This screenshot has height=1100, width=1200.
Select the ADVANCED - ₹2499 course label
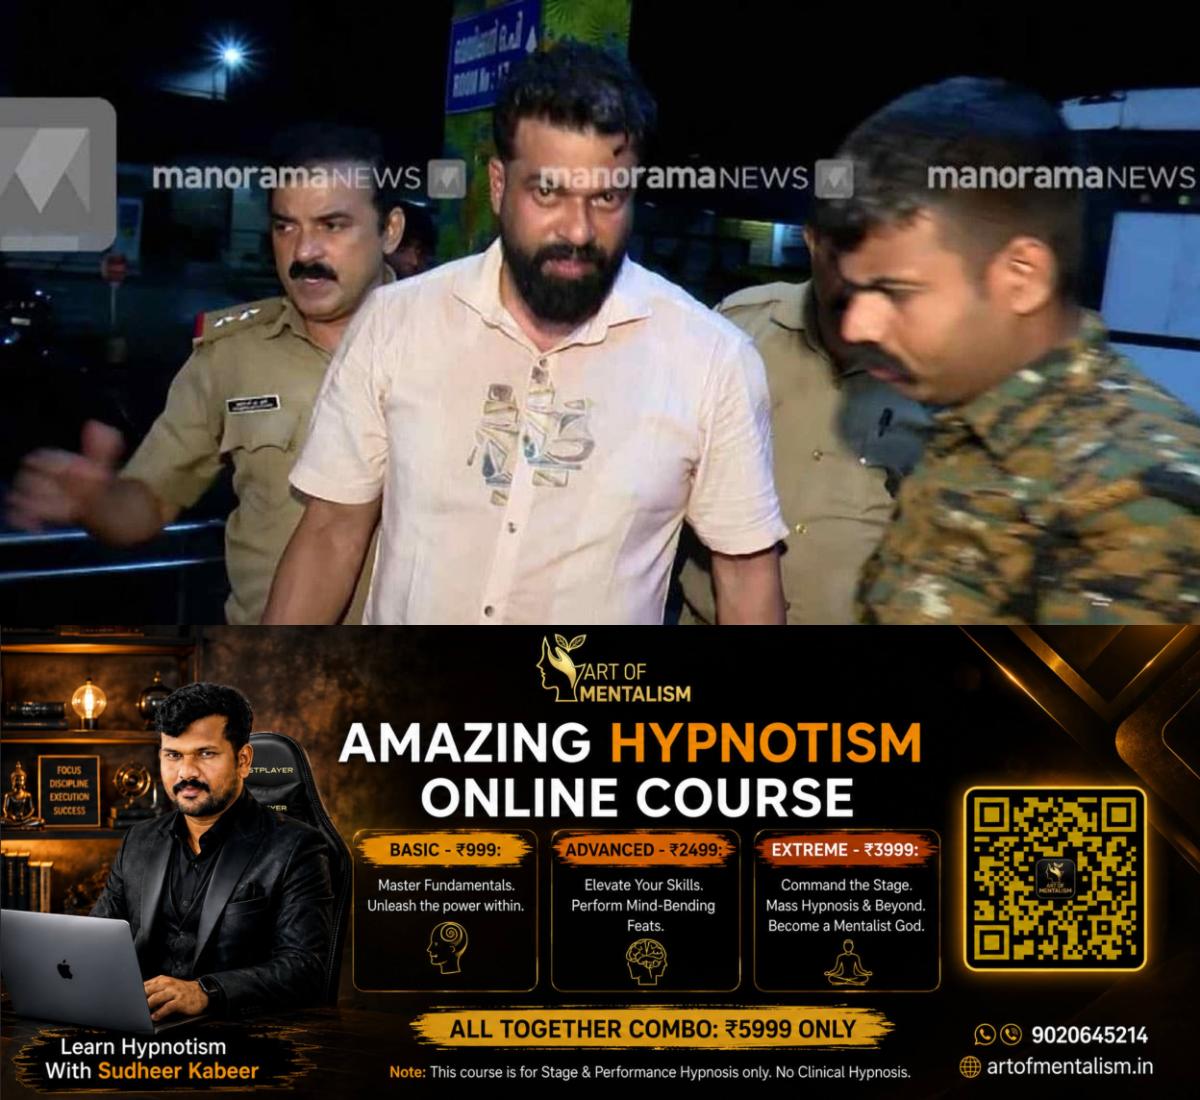pyautogui.click(x=645, y=849)
